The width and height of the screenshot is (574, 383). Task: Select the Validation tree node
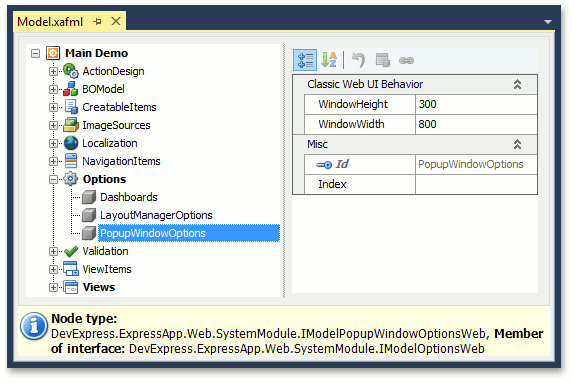[x=105, y=251]
